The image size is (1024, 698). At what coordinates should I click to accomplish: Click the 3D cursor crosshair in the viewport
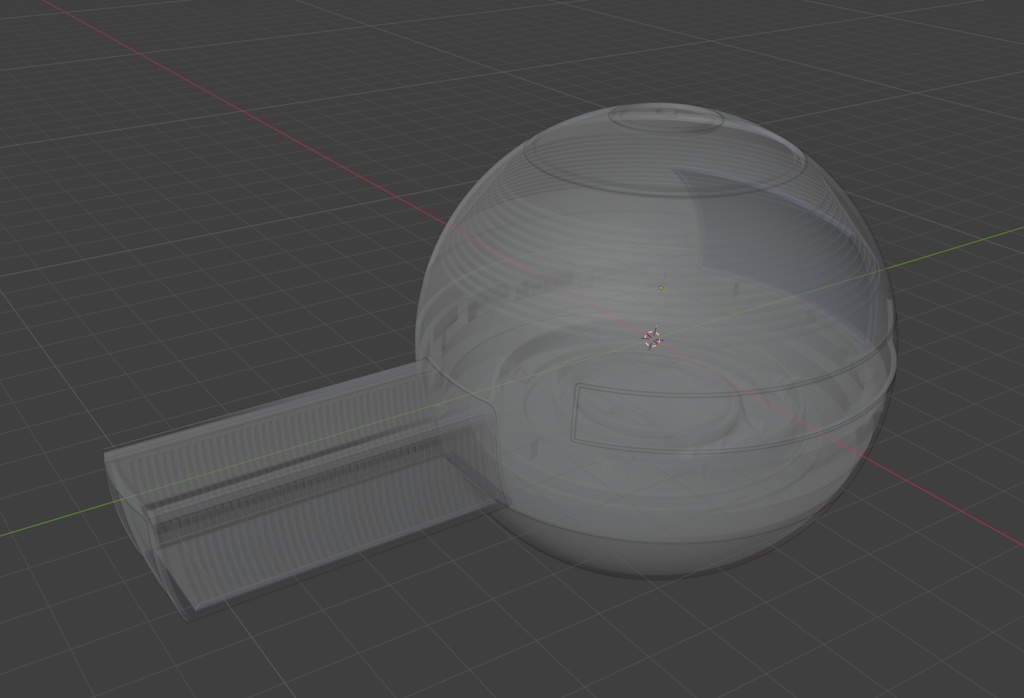pos(652,338)
